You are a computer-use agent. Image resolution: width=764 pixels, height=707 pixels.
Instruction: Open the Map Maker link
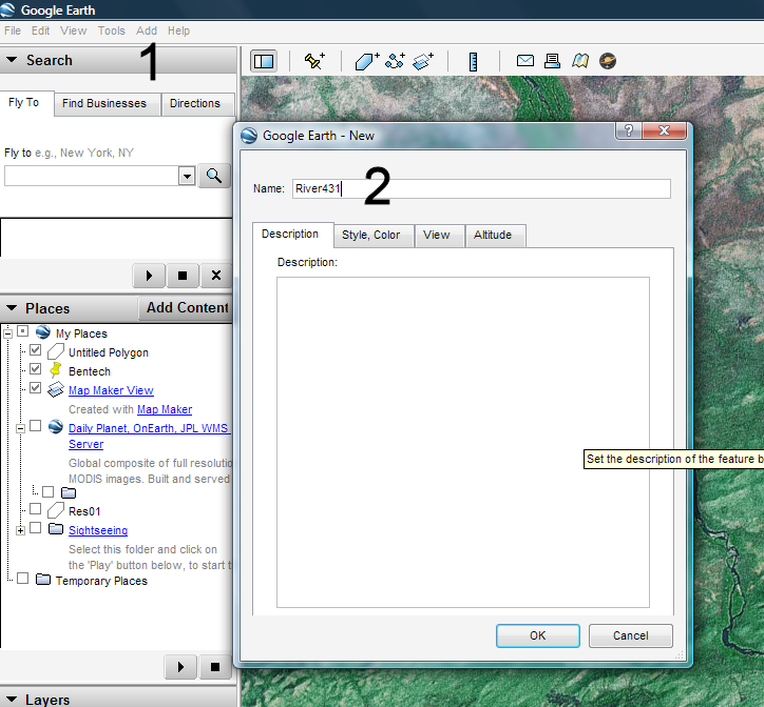[x=165, y=409]
